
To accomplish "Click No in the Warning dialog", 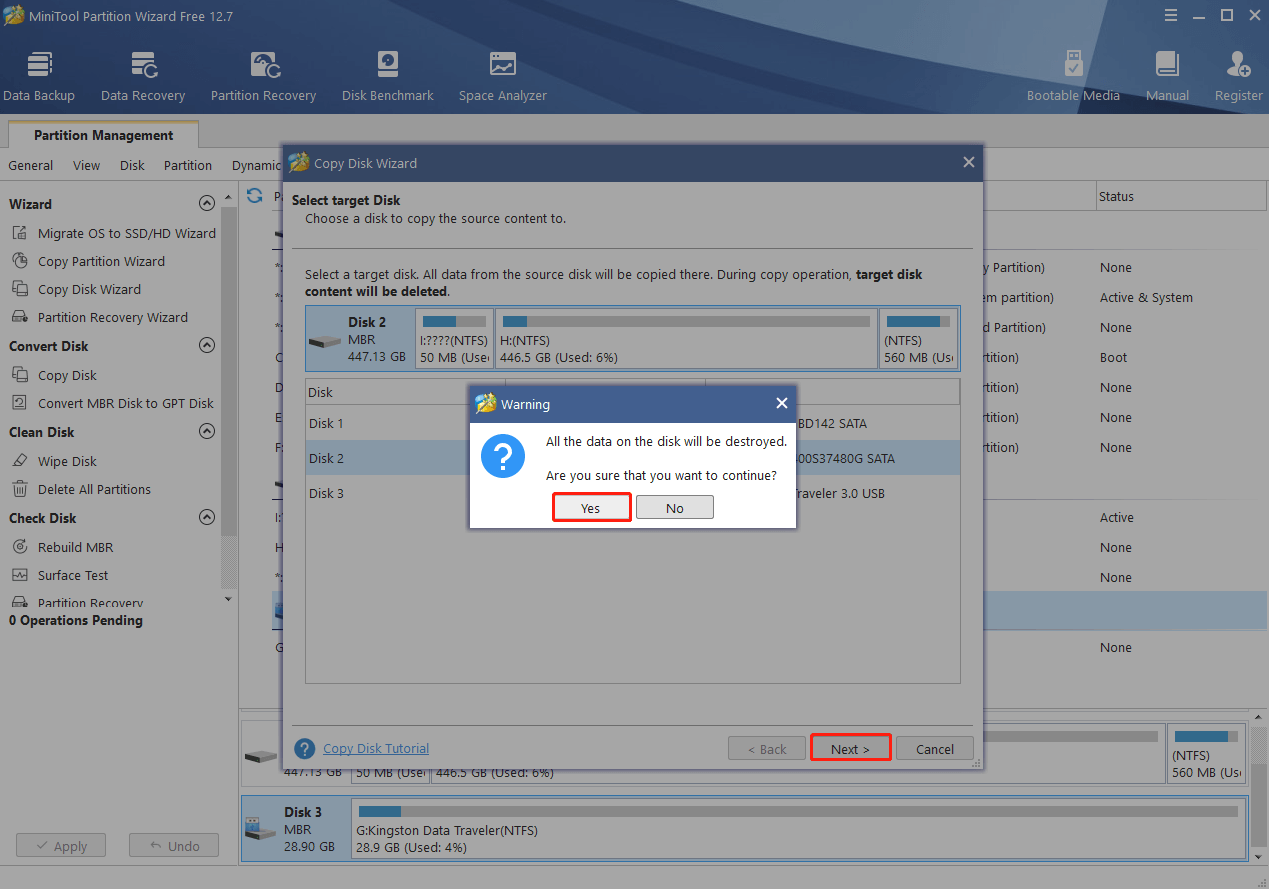I will 675,508.
